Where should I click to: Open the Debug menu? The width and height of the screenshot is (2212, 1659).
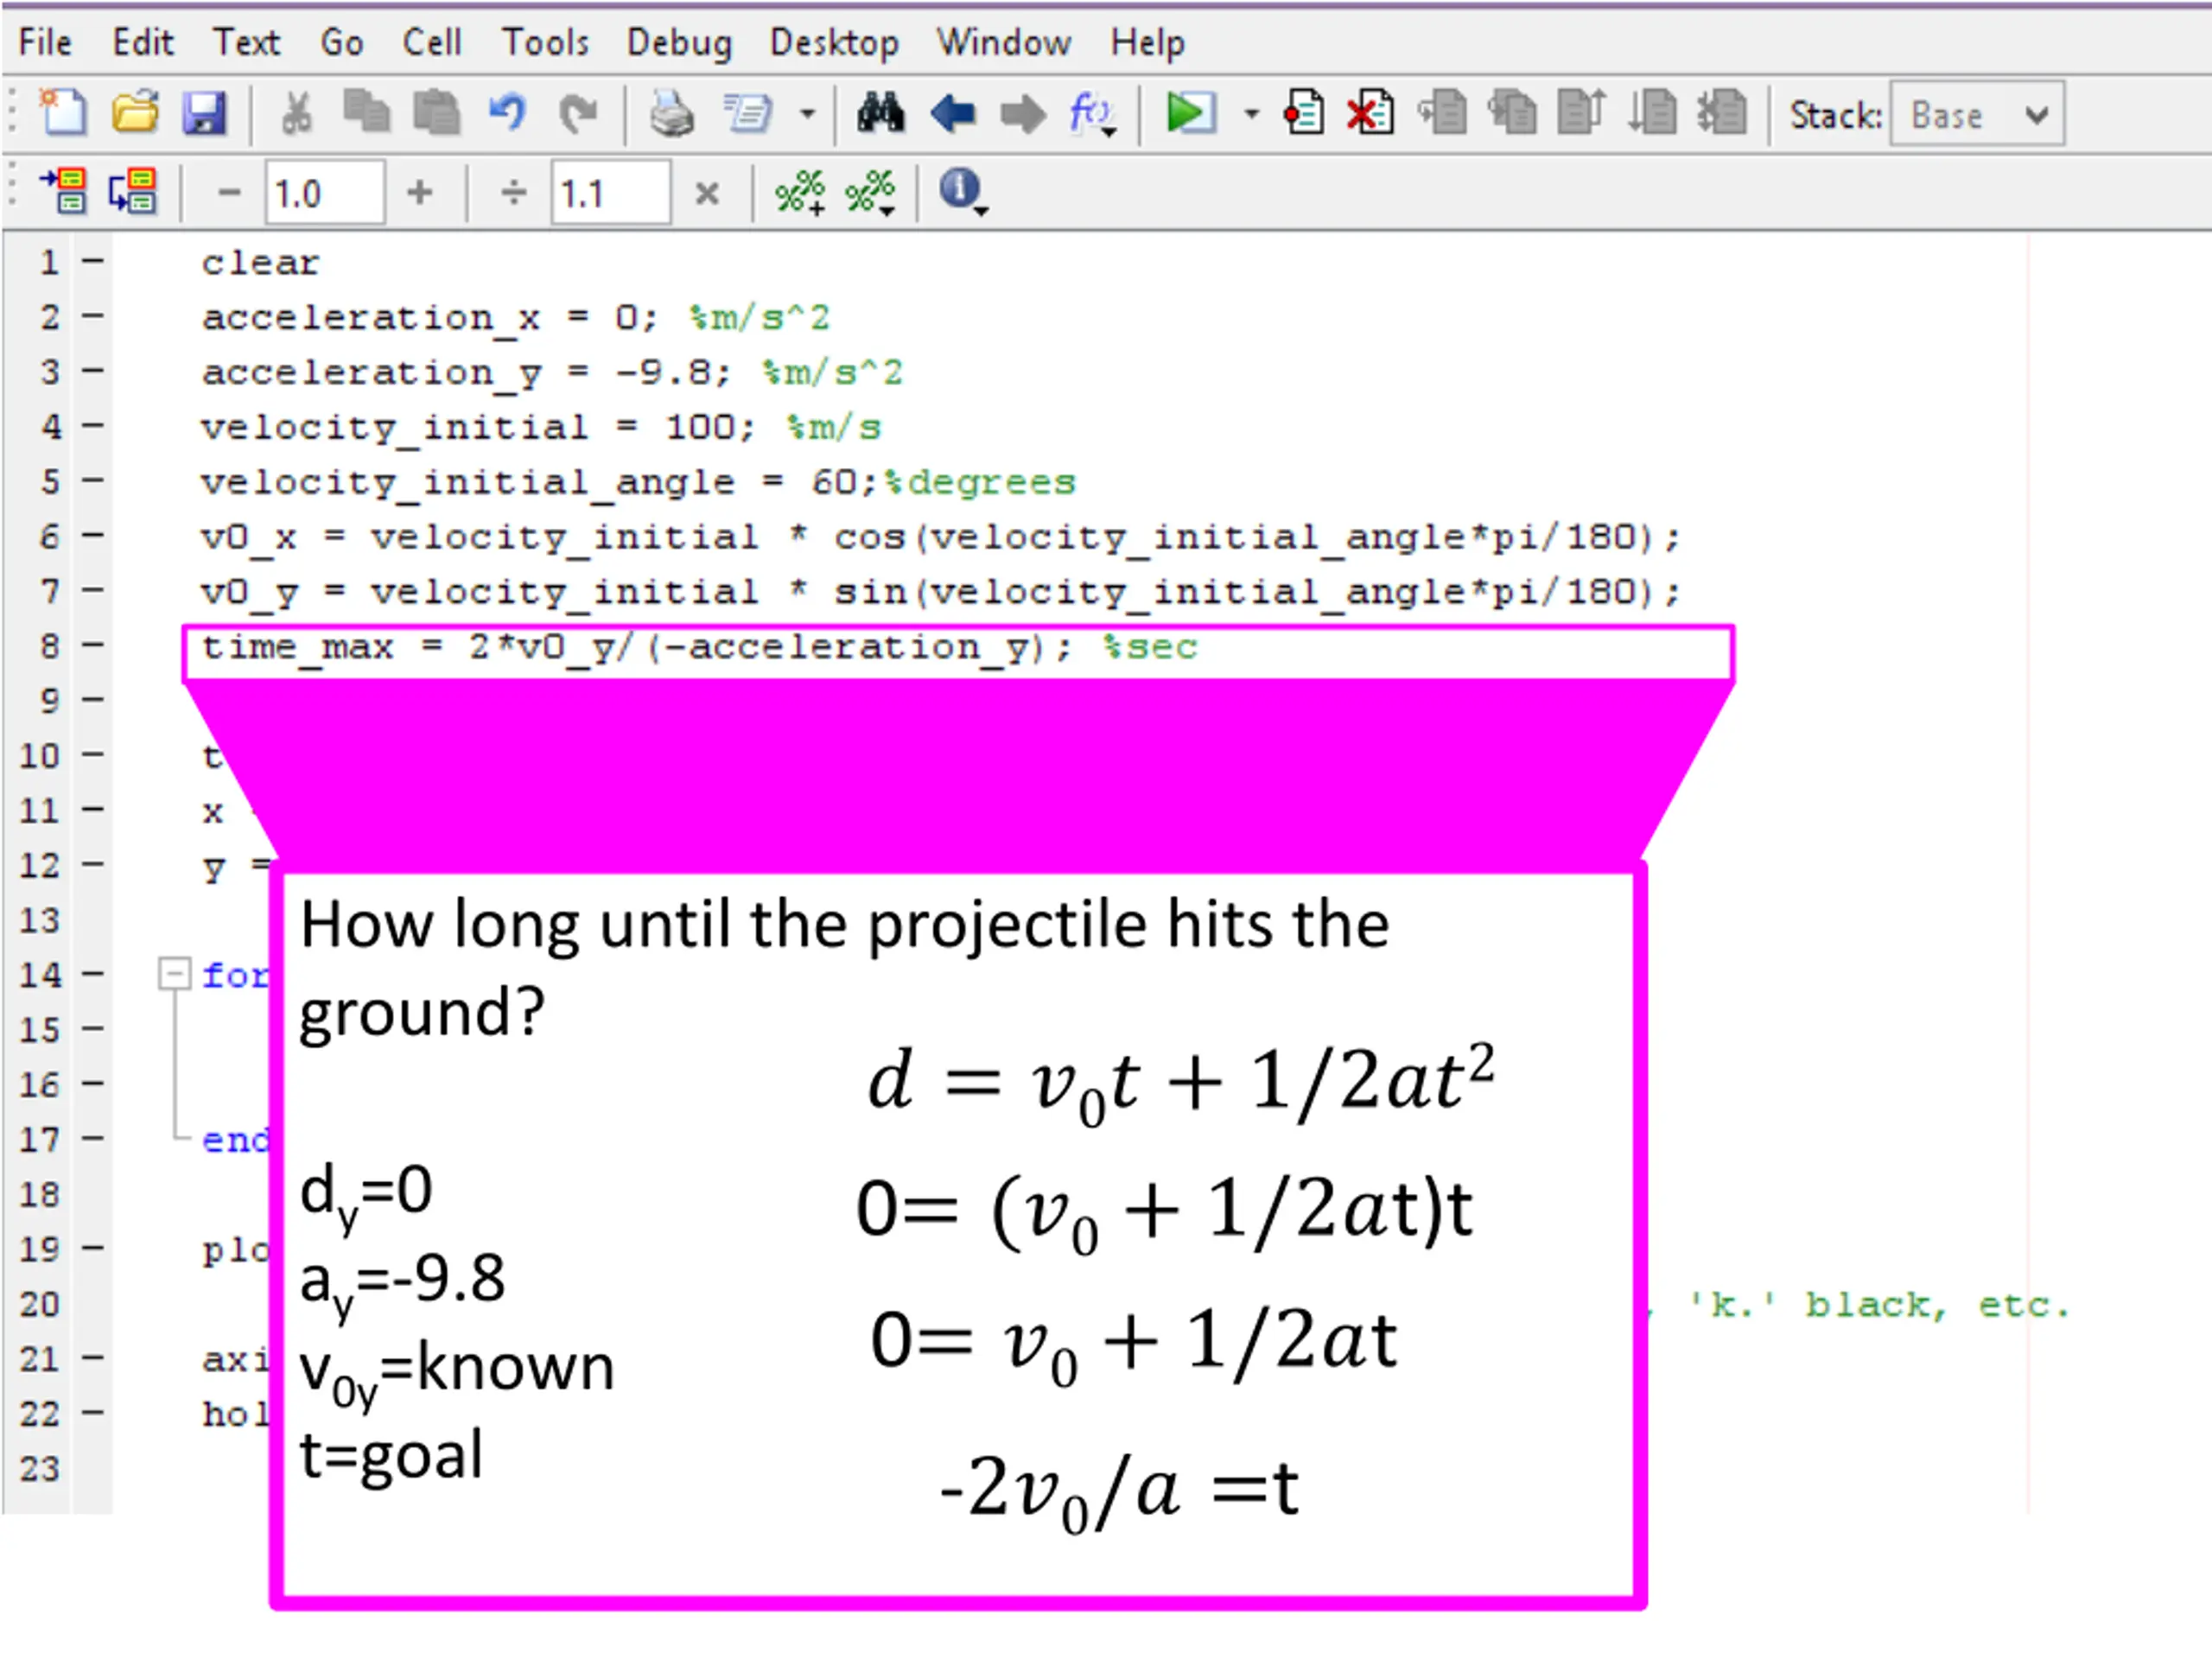[x=679, y=43]
